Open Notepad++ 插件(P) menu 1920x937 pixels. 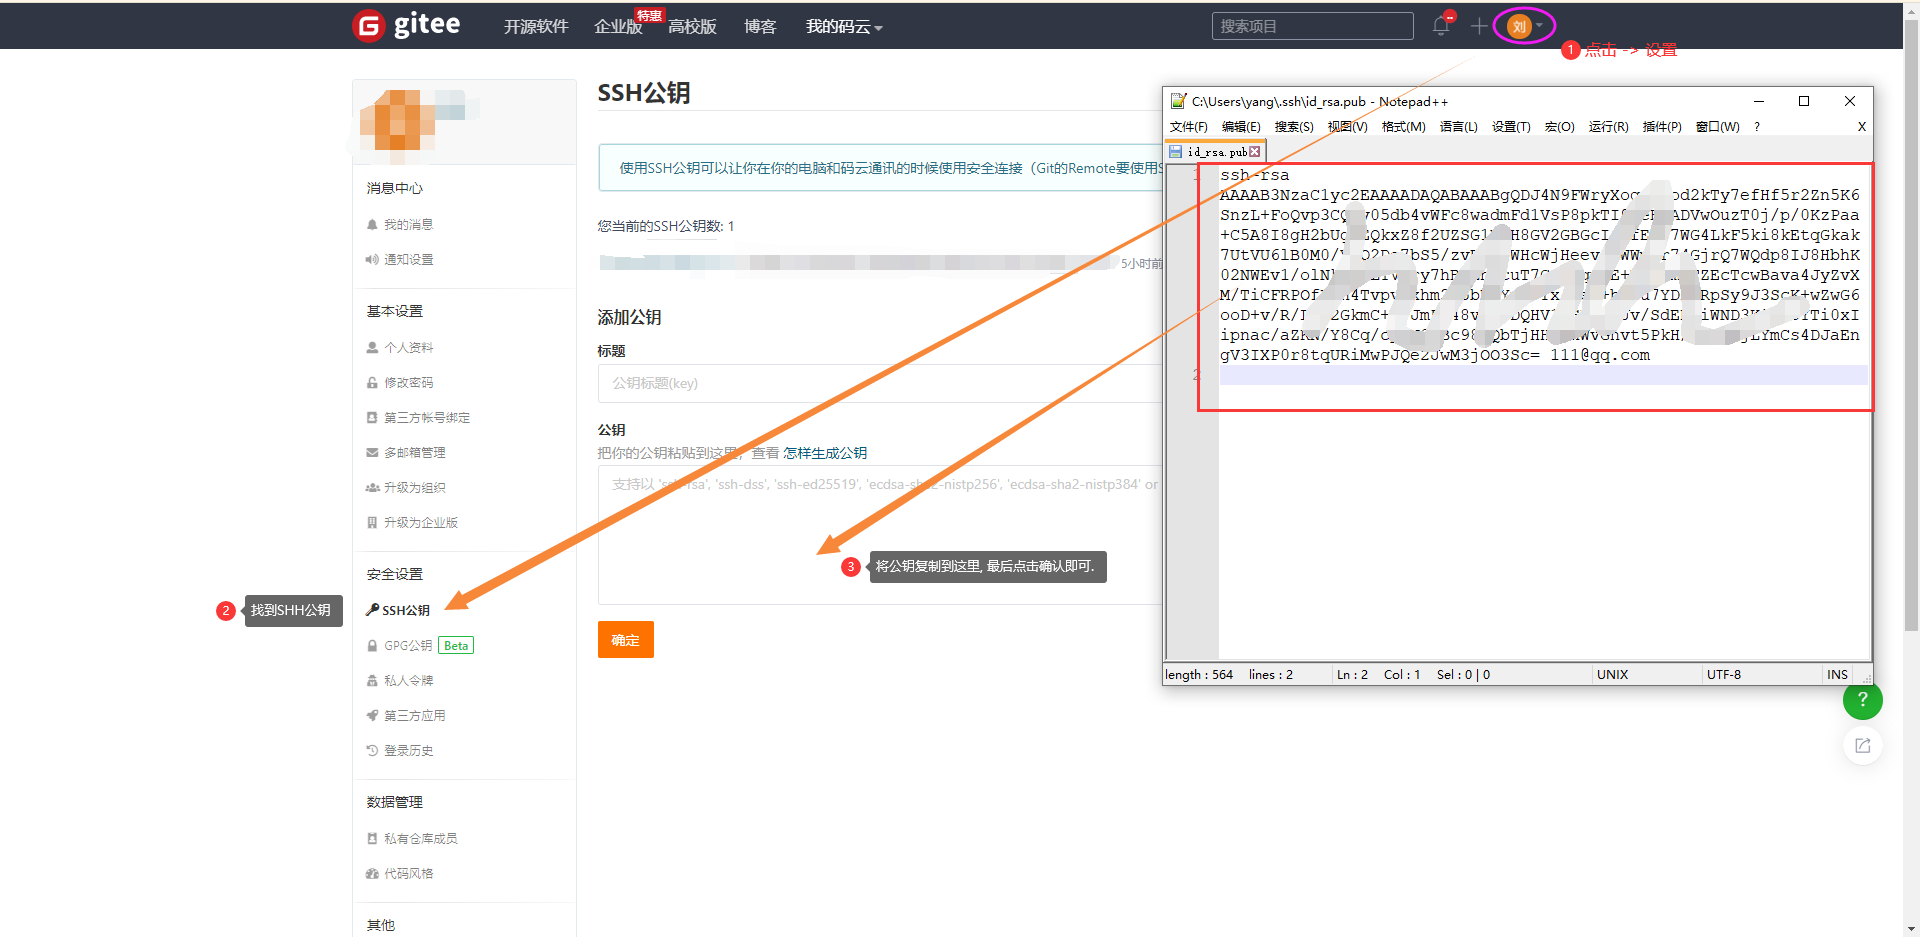click(1662, 127)
